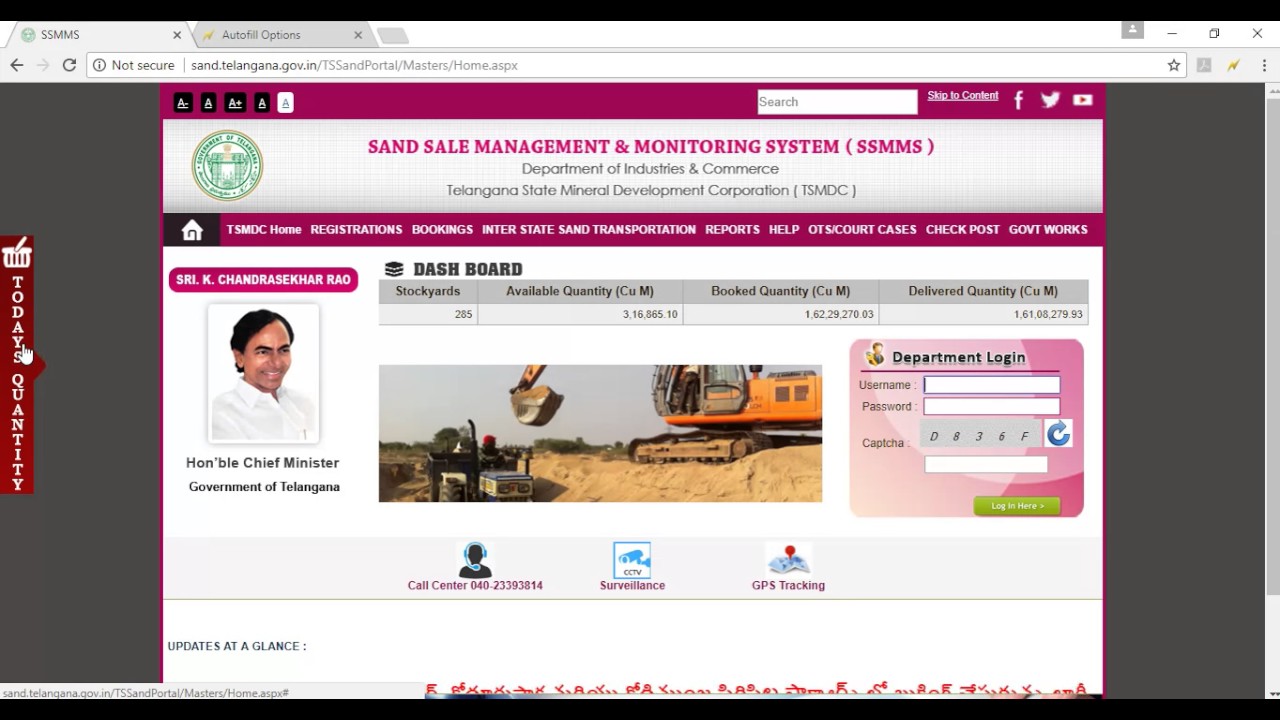Click the Username input field

point(992,385)
